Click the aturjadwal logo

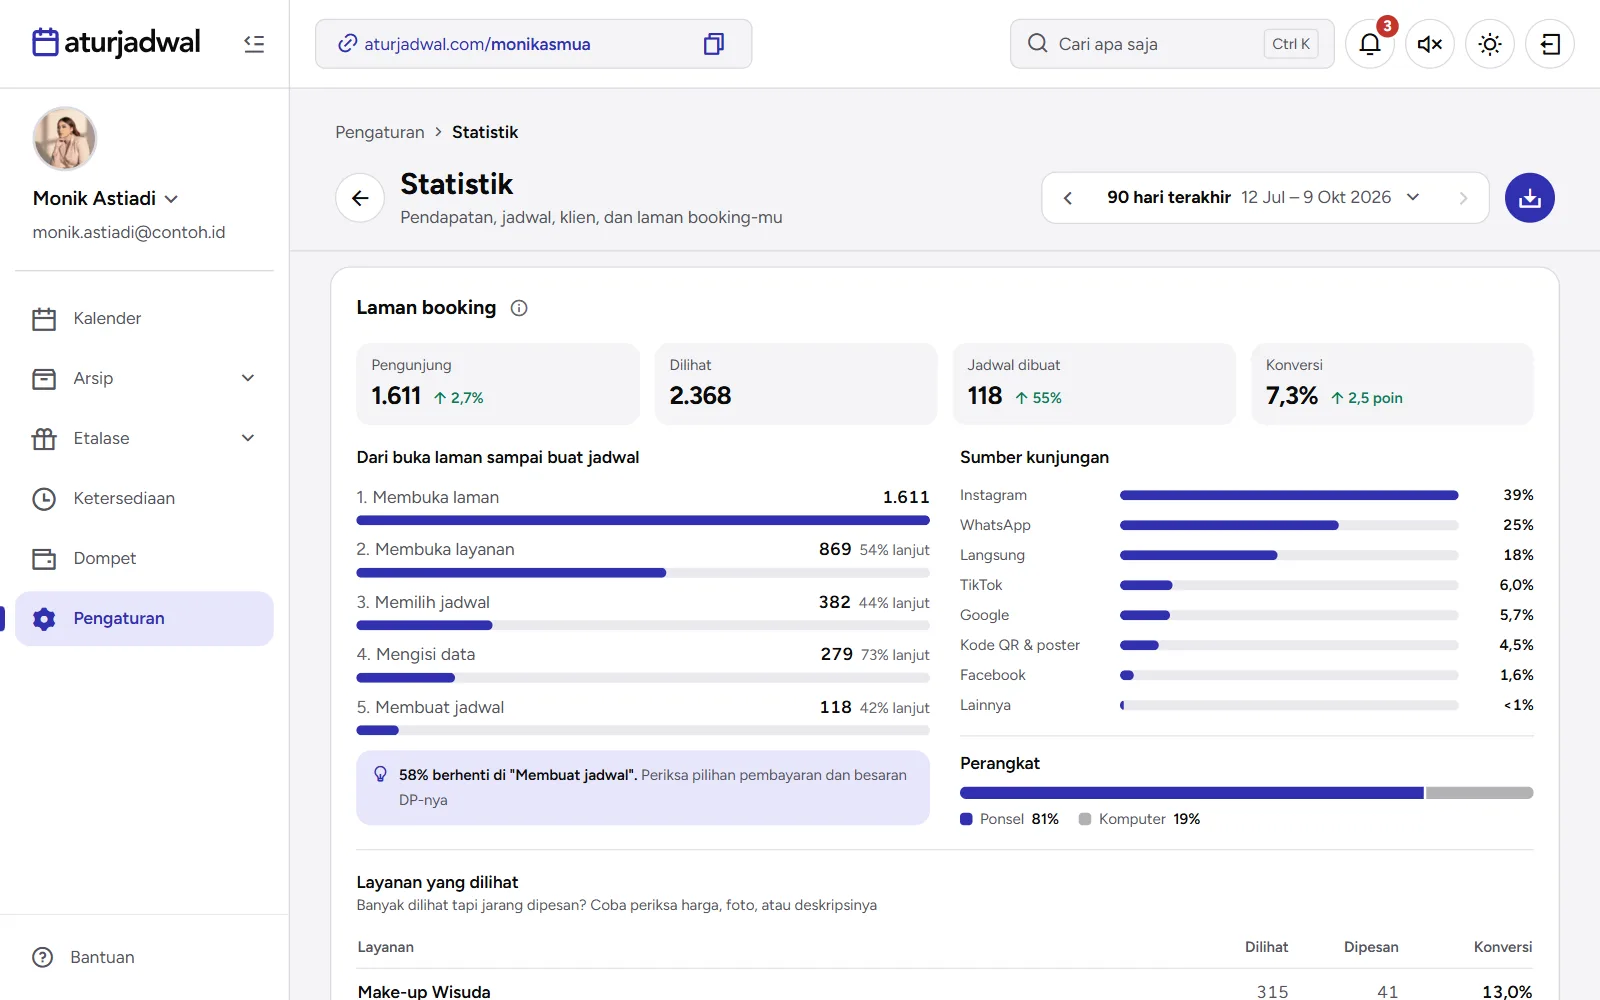click(117, 43)
